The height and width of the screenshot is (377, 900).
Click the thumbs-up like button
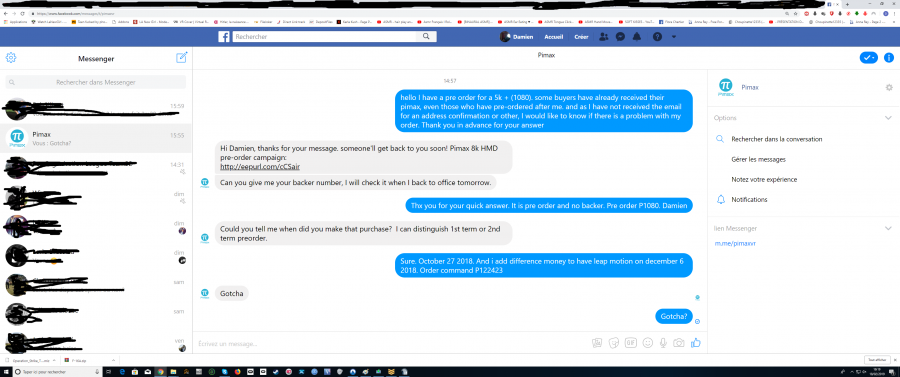(x=696, y=343)
